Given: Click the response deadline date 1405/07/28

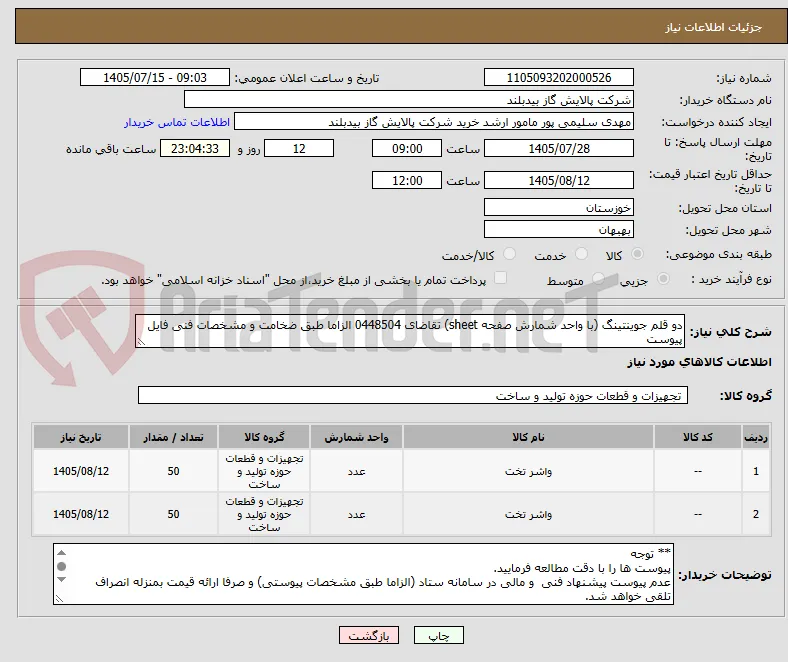Looking at the screenshot, I should [x=558, y=148].
